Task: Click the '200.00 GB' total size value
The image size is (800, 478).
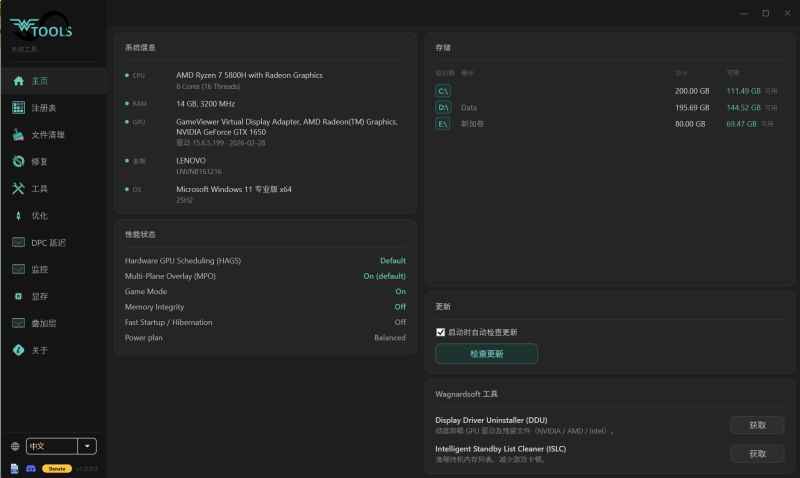Action: (x=692, y=91)
